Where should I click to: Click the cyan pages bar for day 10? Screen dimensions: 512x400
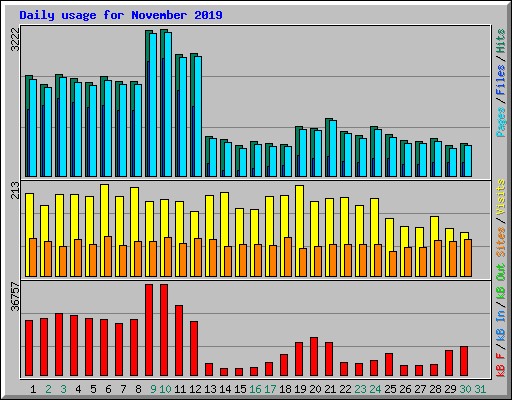[x=168, y=104]
